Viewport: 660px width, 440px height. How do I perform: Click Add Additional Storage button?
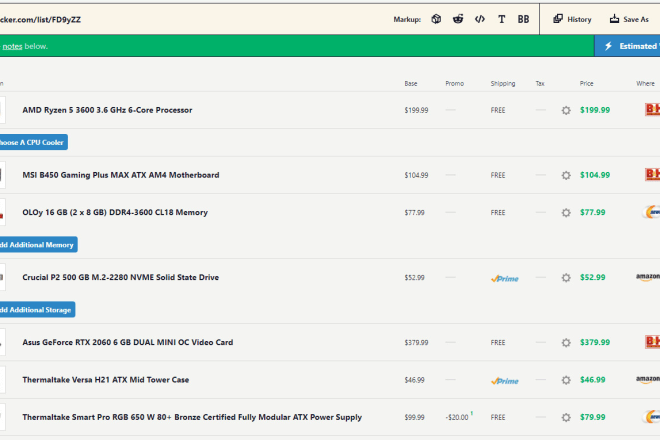(37, 310)
